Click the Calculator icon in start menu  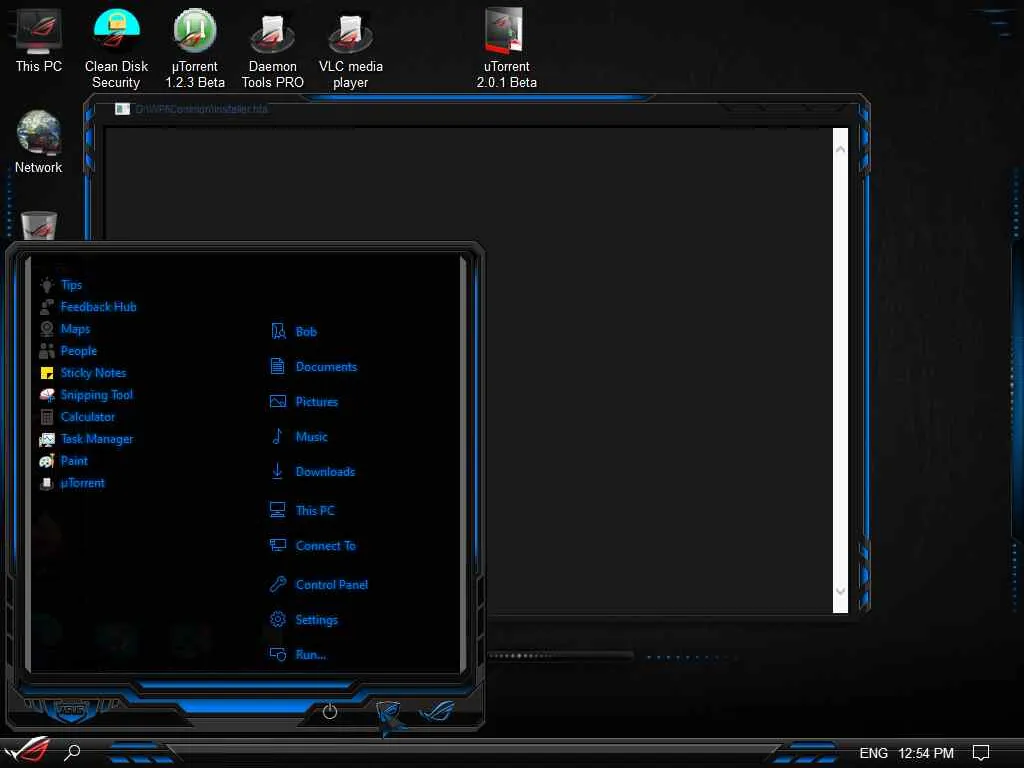47,417
